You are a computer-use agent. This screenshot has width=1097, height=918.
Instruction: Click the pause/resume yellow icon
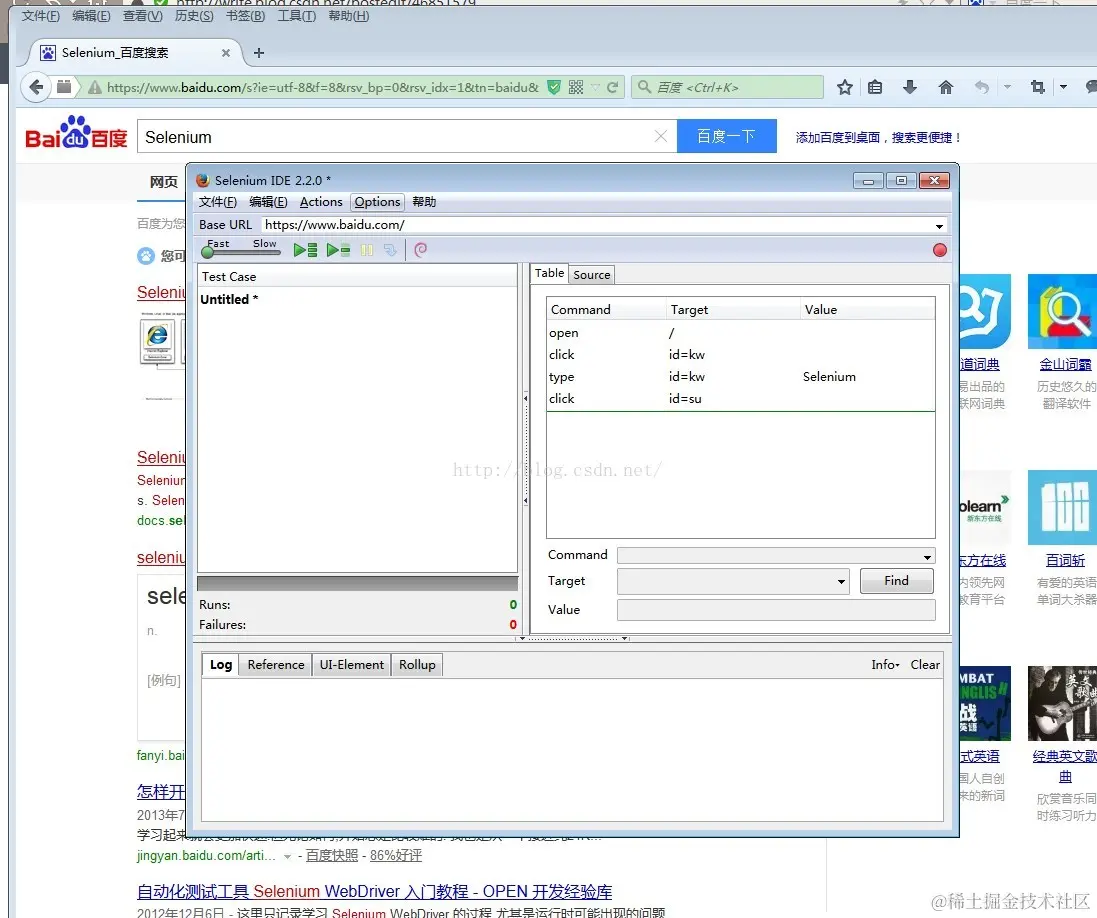click(367, 250)
